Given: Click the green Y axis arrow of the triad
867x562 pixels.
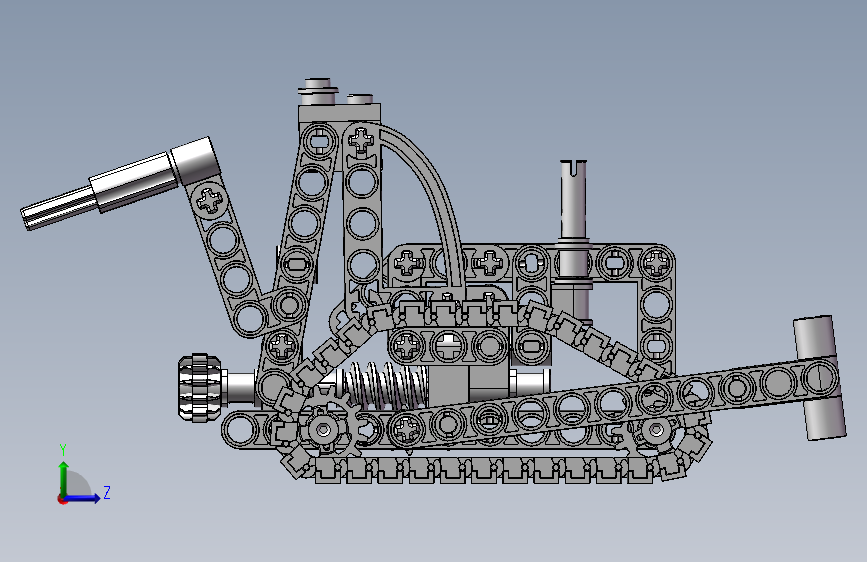Looking at the screenshot, I should 64,479.
